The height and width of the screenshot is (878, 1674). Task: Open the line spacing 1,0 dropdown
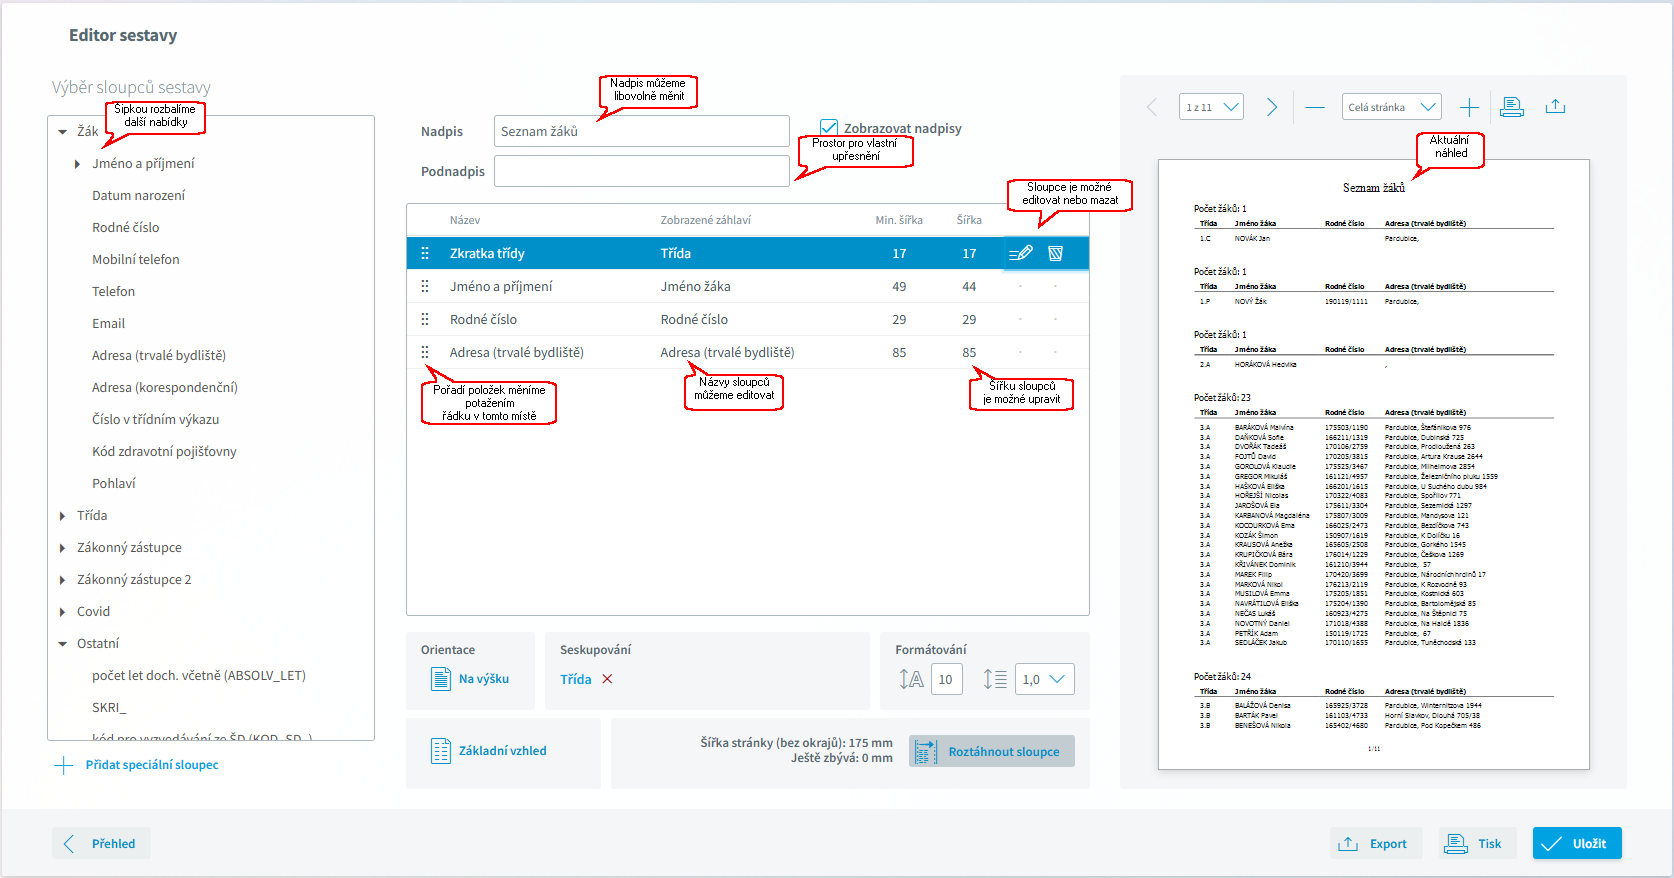coord(1044,679)
